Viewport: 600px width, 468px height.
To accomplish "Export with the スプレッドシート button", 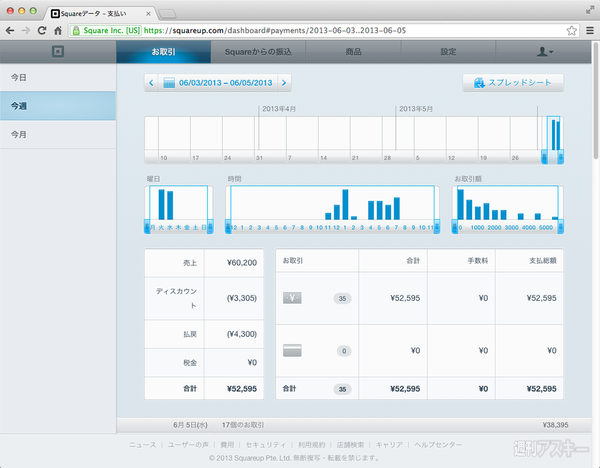I will tap(513, 83).
